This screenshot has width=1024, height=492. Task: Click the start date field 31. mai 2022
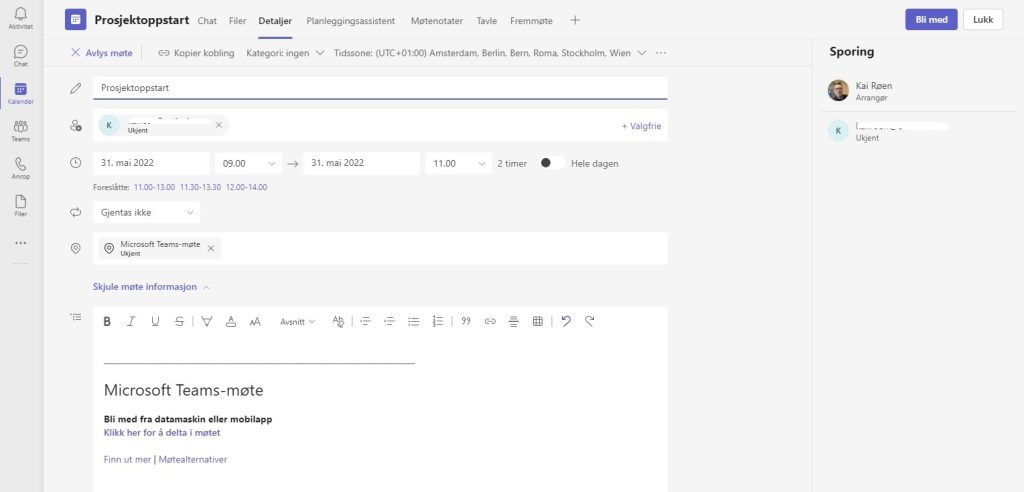[x=151, y=163]
